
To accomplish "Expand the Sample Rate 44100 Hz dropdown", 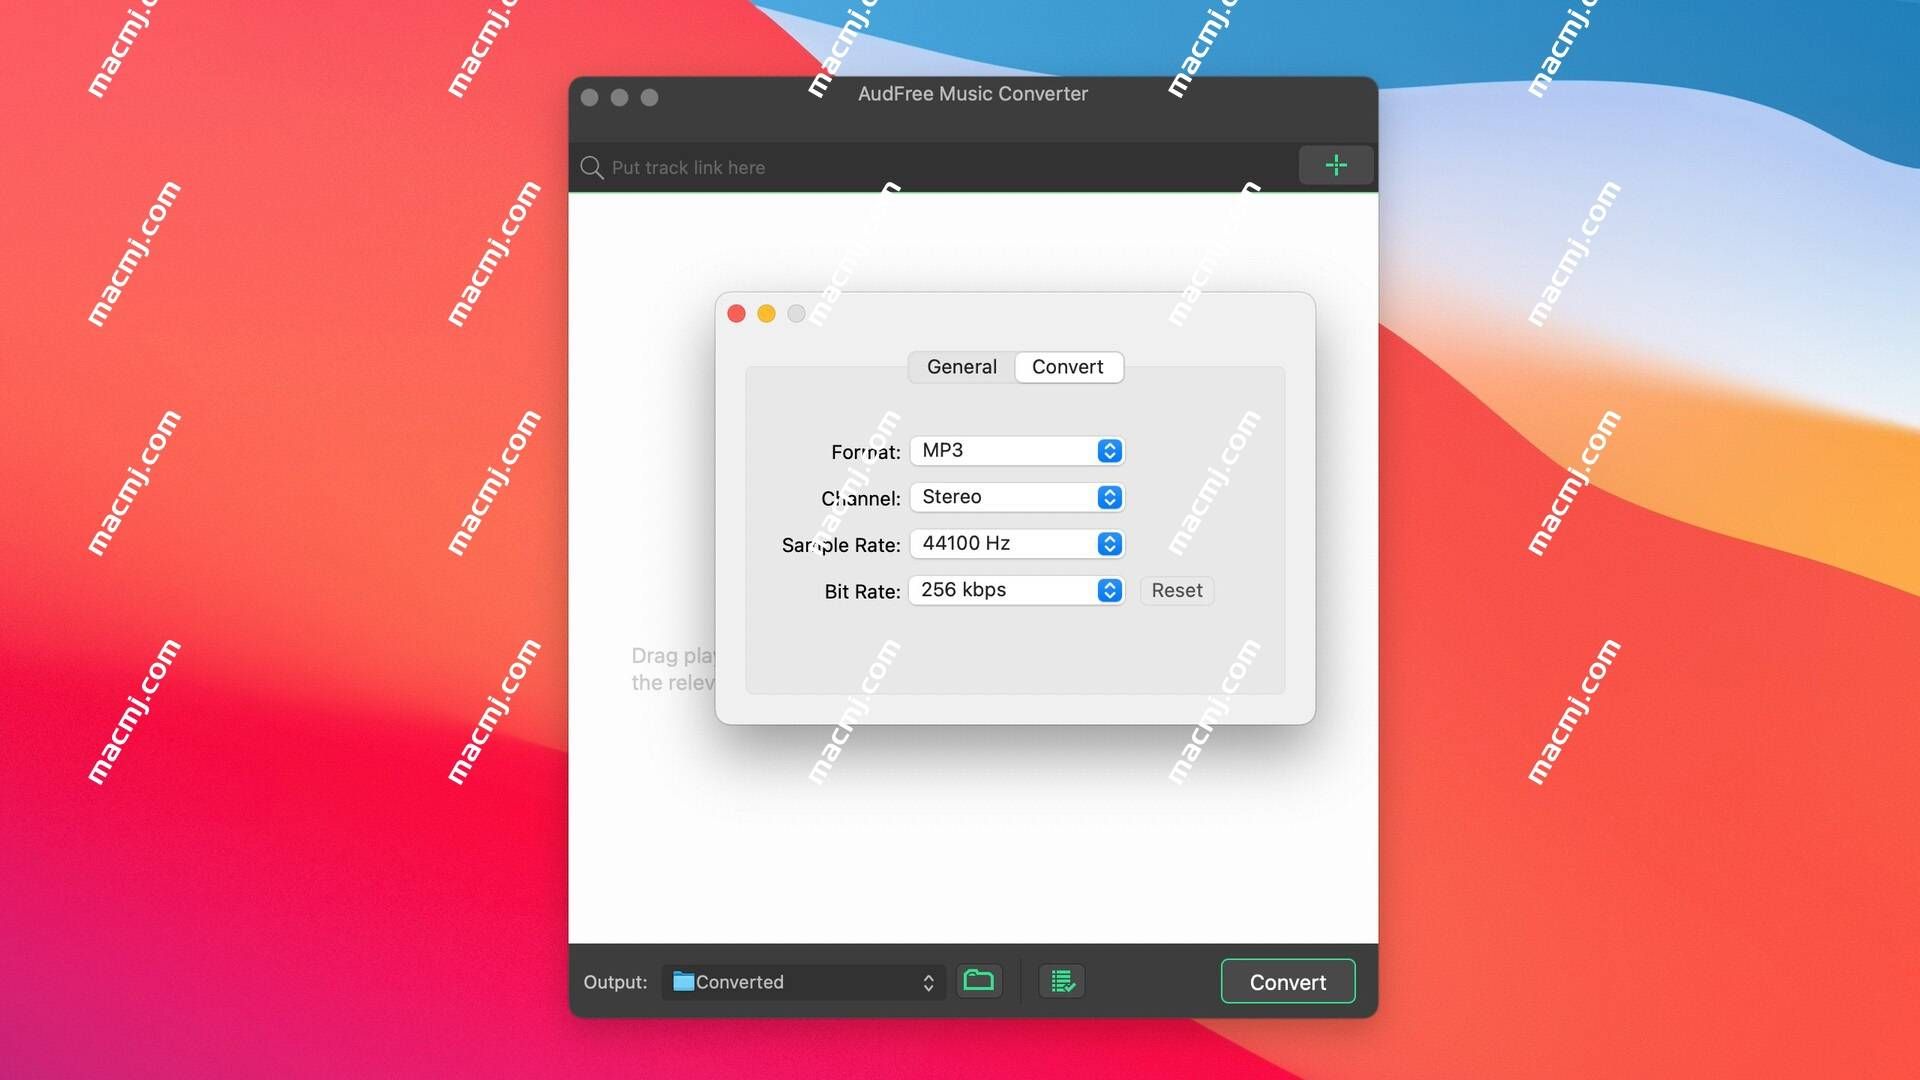I will click(x=1108, y=543).
